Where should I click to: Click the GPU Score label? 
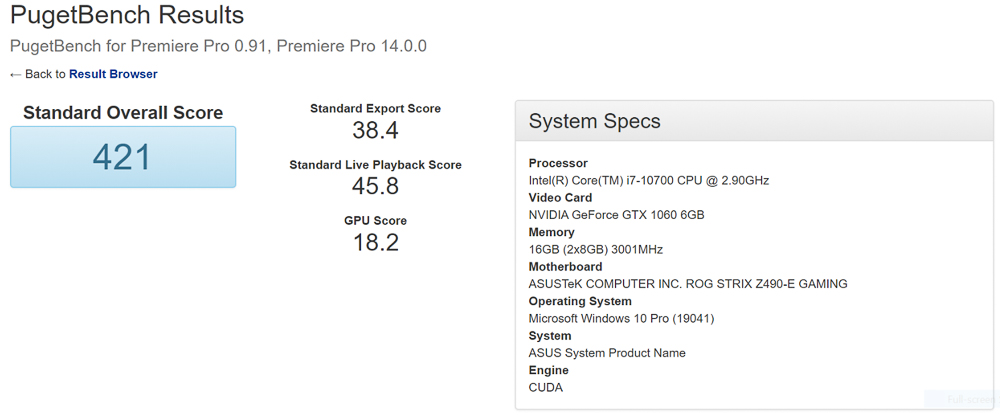tap(375, 220)
